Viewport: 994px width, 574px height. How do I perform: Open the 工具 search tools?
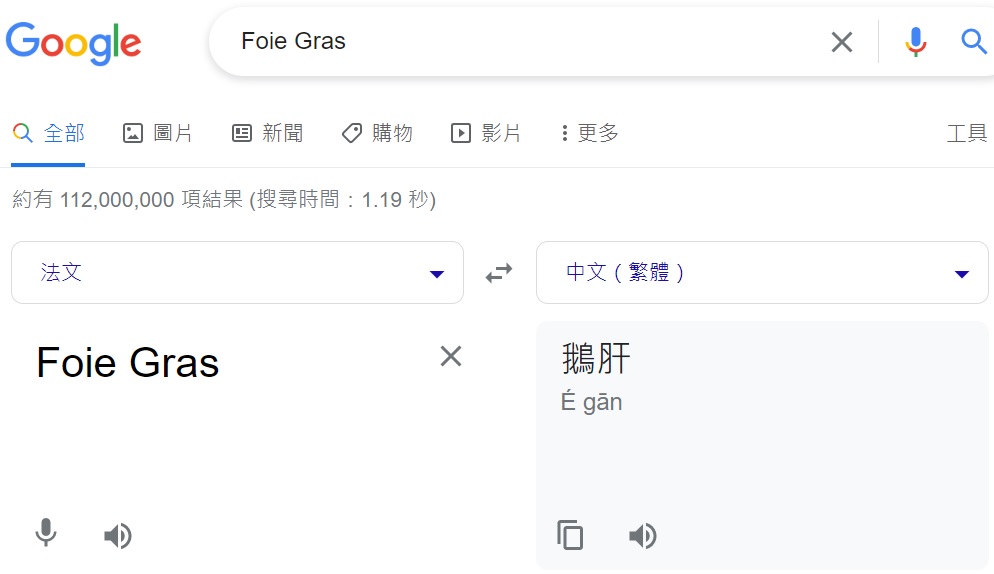[967, 134]
